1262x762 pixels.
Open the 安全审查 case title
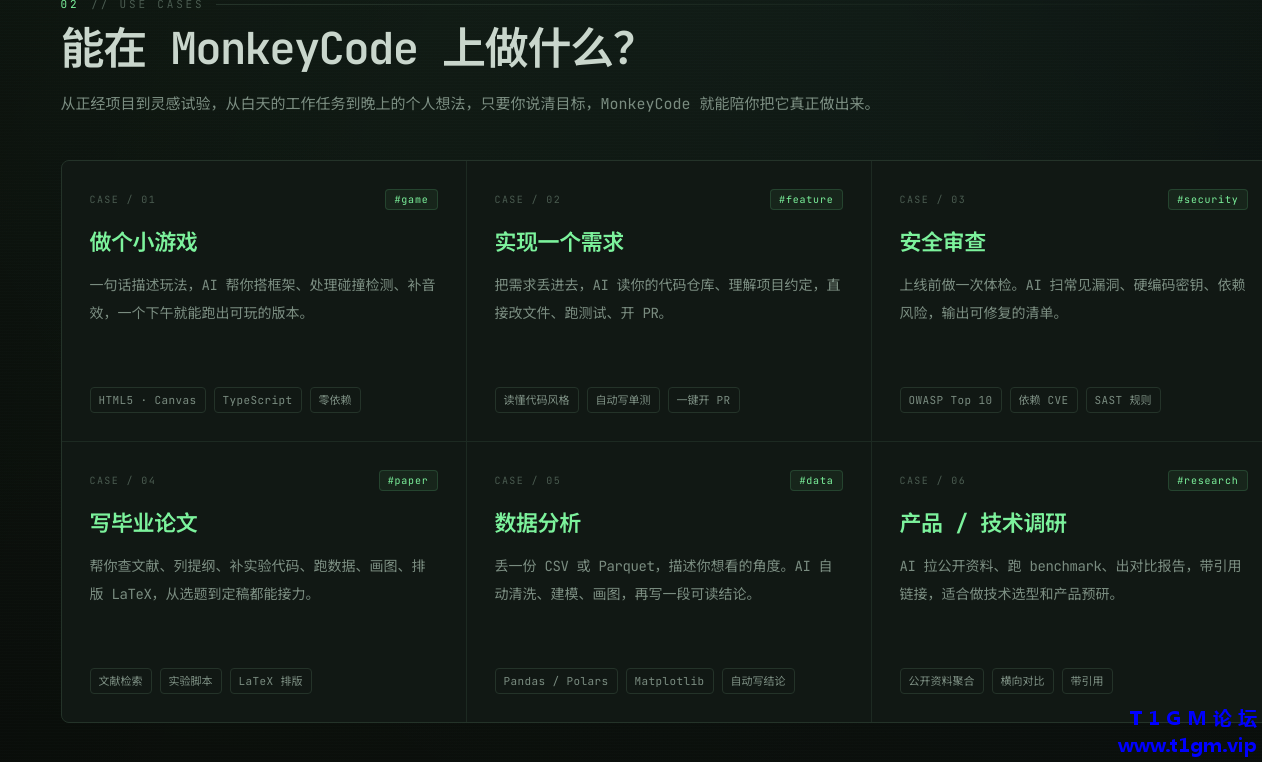(943, 242)
